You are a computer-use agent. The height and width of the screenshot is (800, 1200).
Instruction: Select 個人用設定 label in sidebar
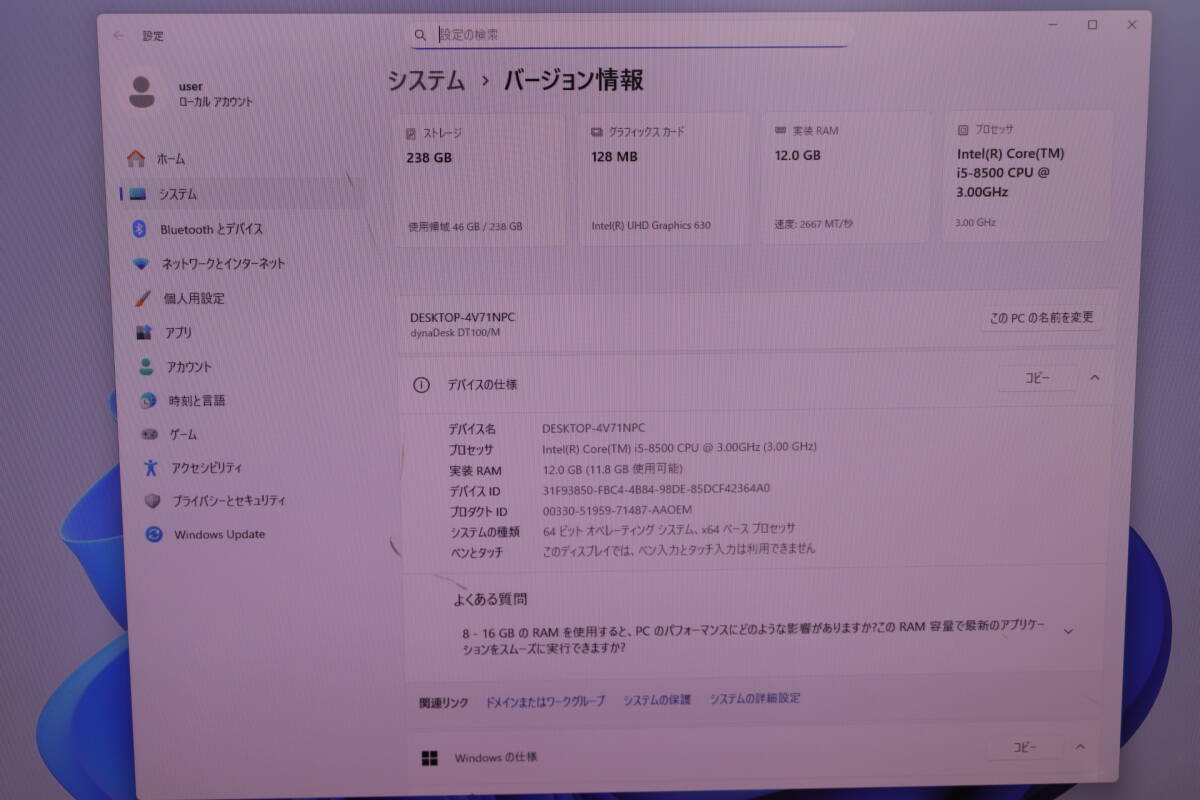(194, 298)
